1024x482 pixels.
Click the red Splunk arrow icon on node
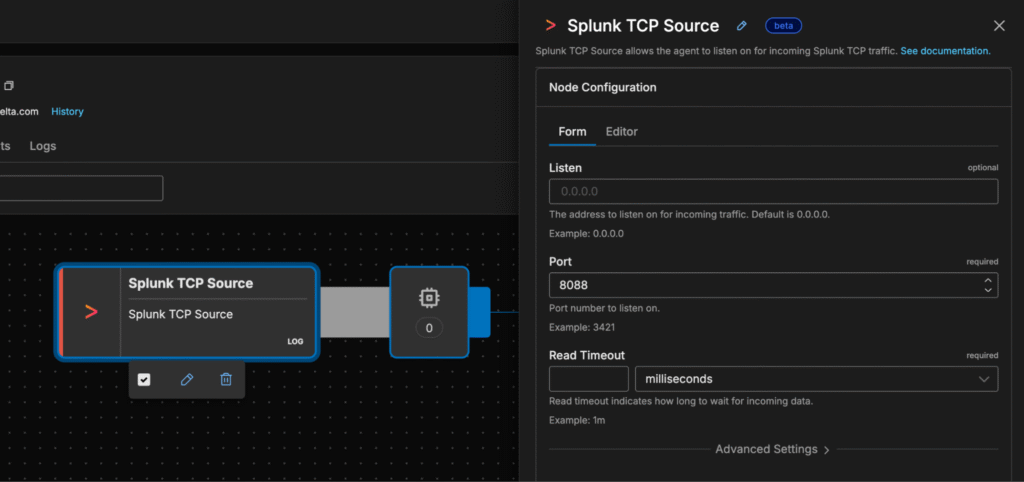coord(91,312)
